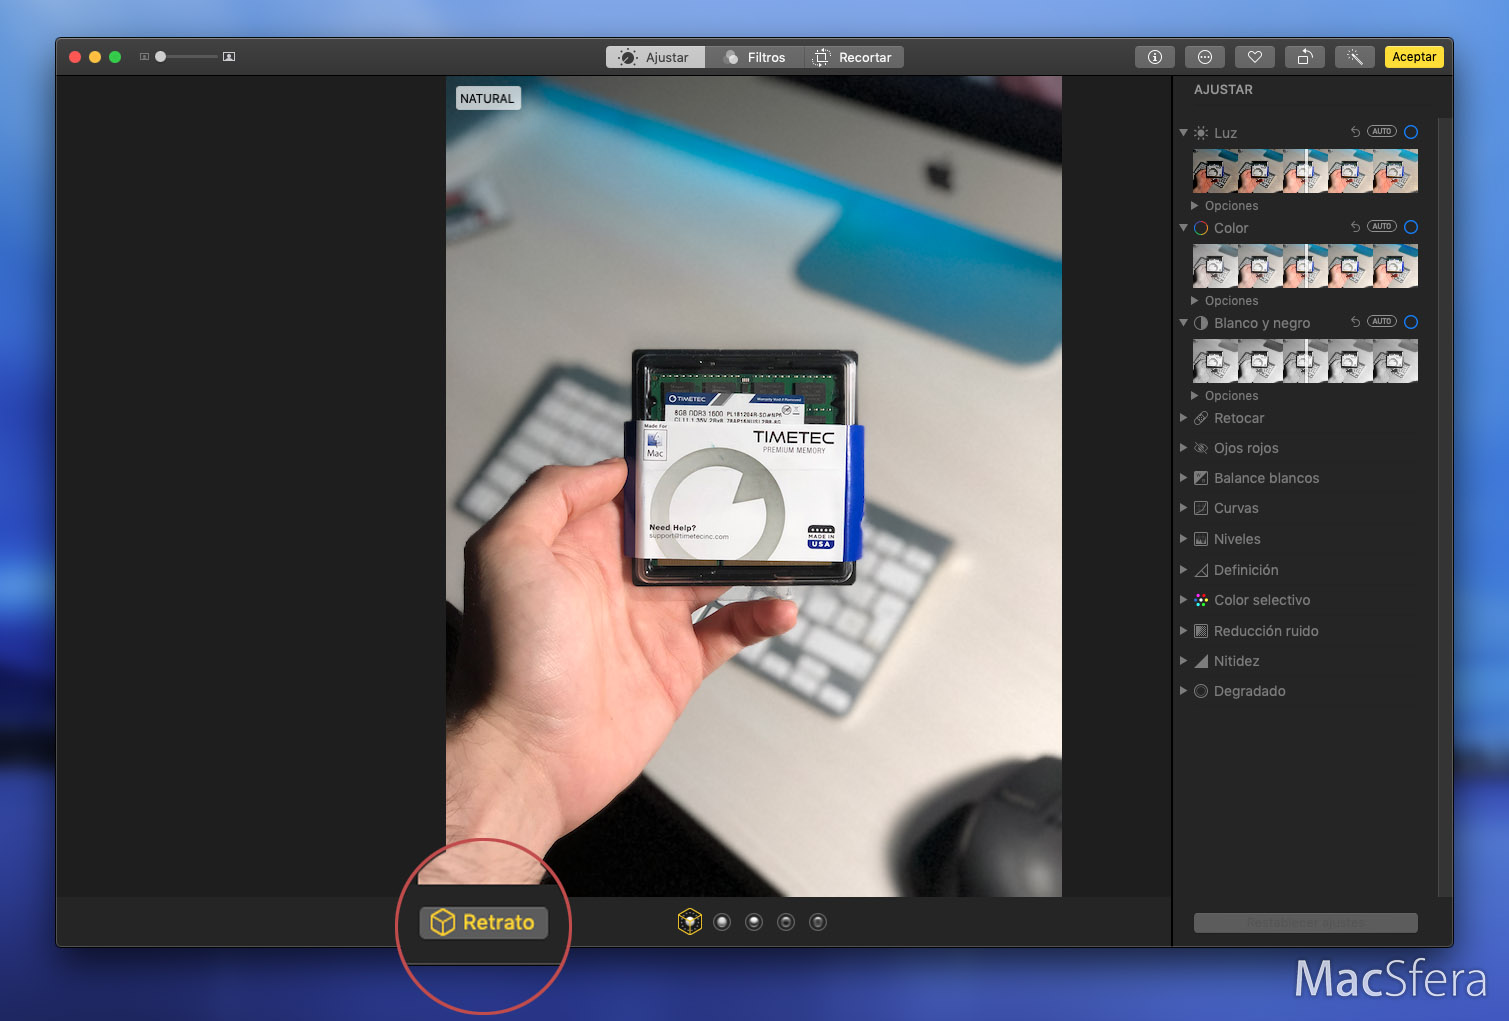Collapse the Blanco y negro disclosure triangle
Image resolution: width=1509 pixels, height=1021 pixels.
point(1184,322)
